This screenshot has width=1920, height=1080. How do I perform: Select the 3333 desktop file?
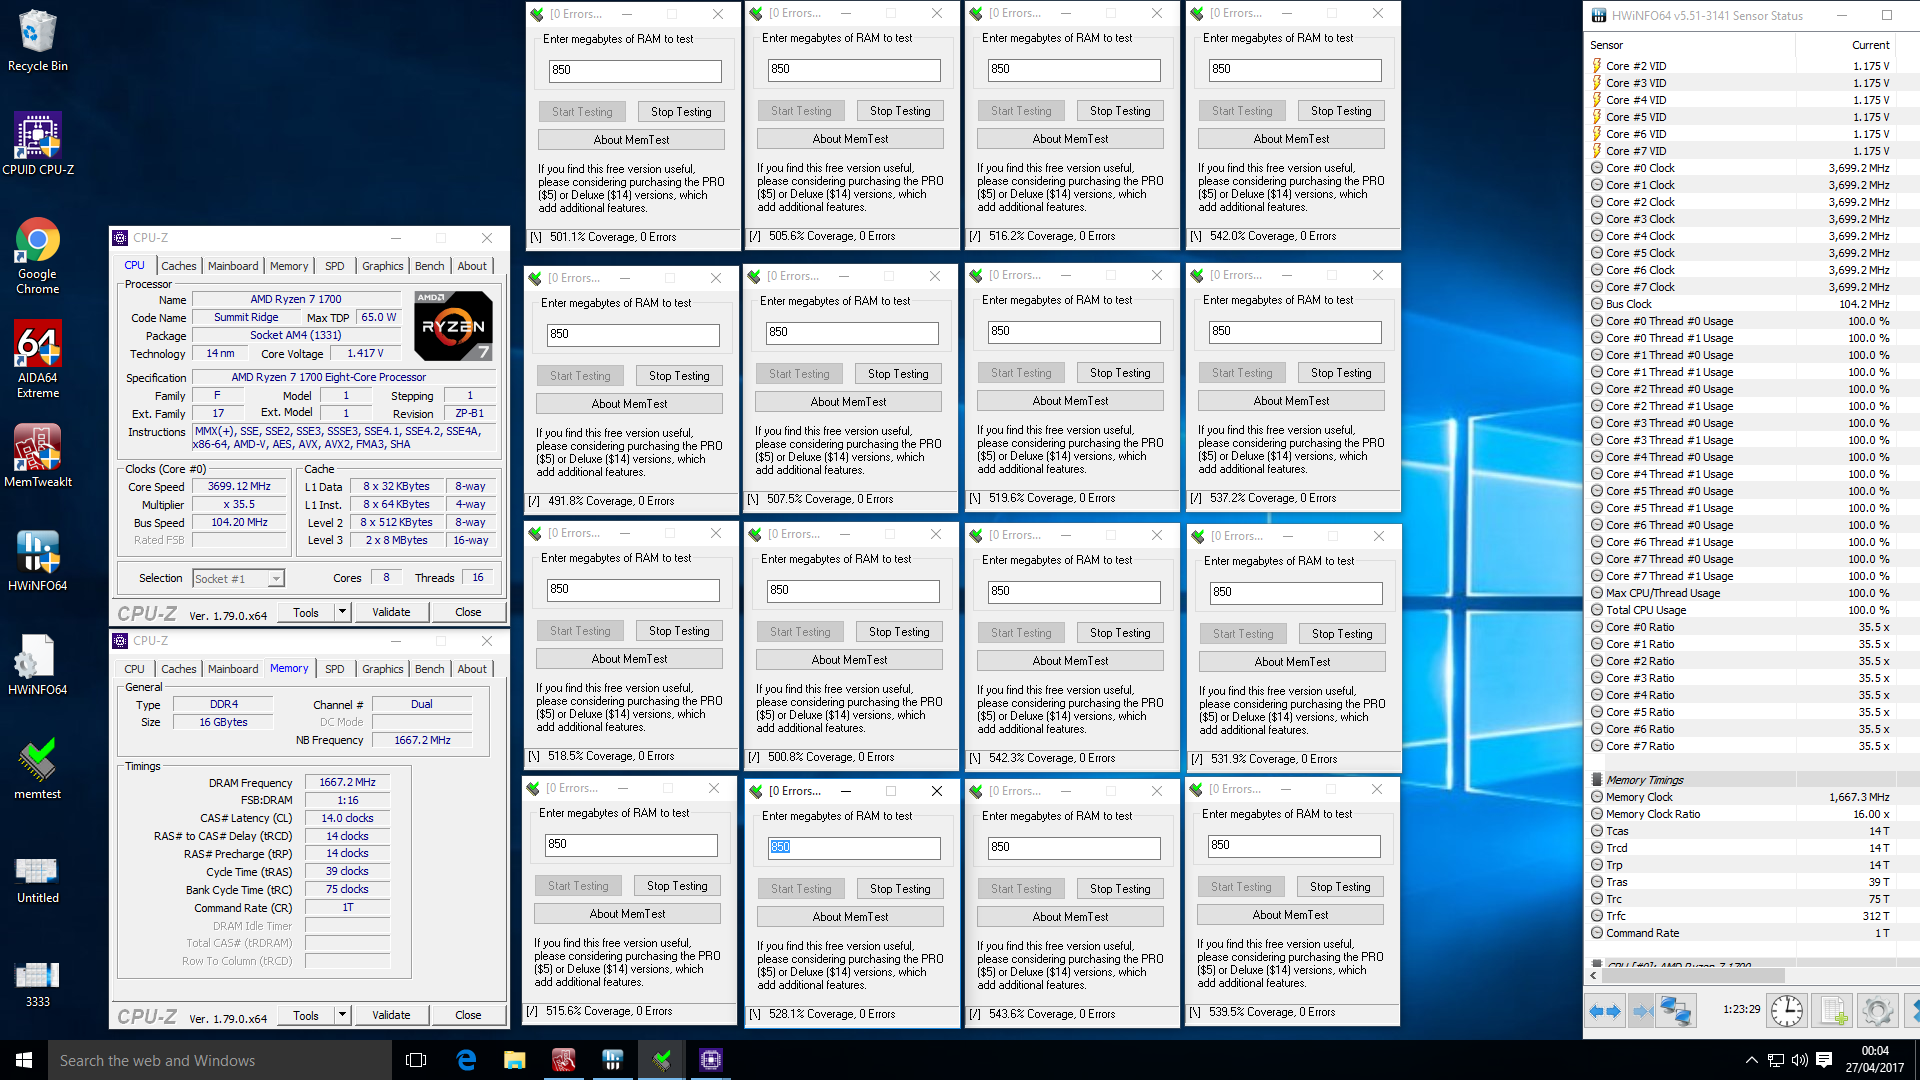pyautogui.click(x=37, y=984)
